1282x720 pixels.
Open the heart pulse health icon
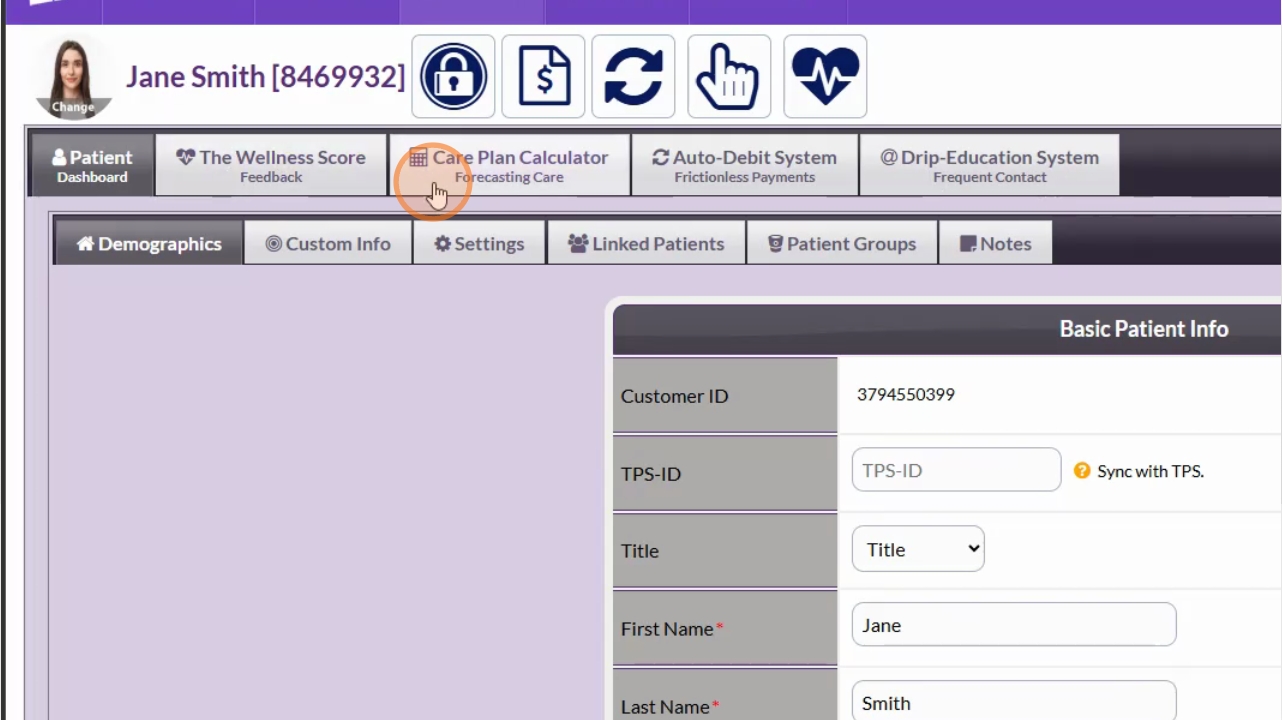tap(825, 77)
